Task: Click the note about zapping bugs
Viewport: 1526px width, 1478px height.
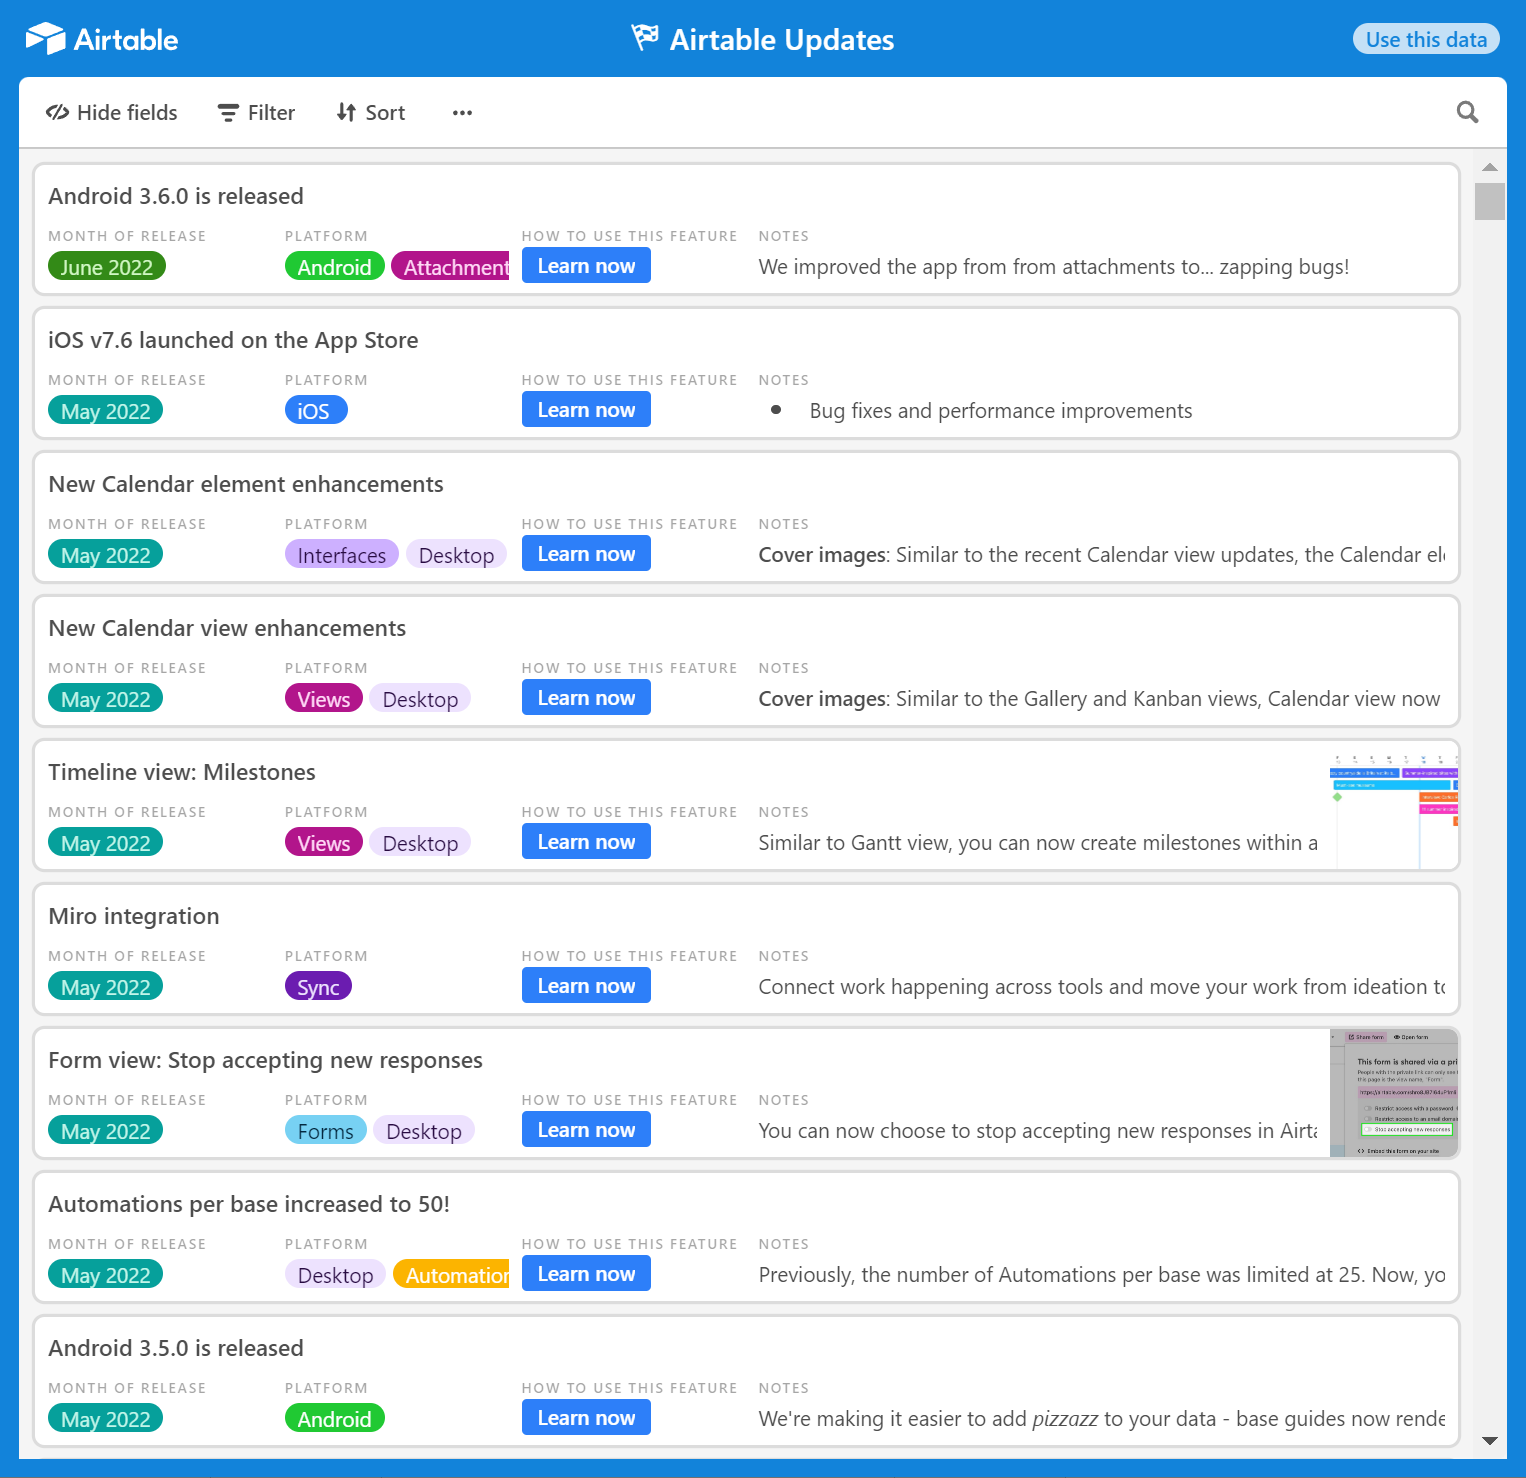Action: [x=1054, y=267]
